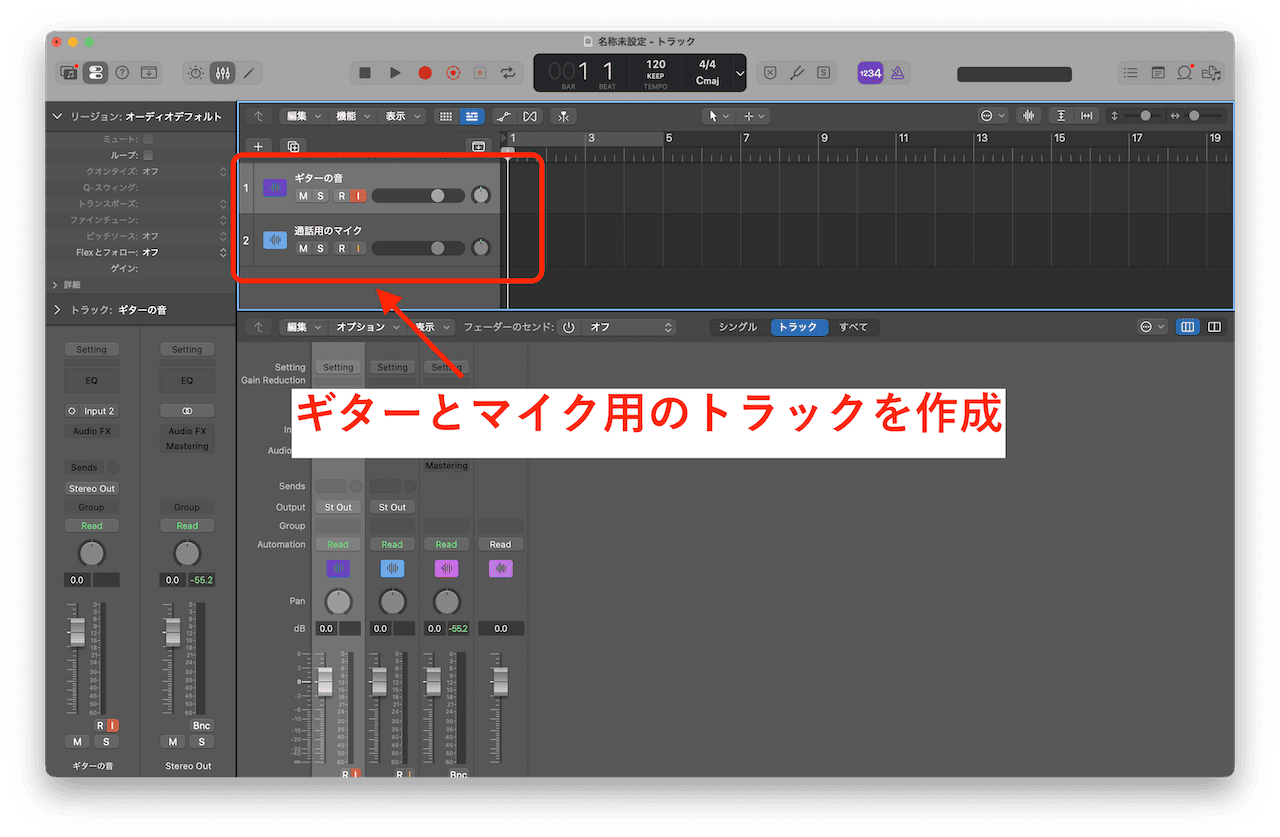Open the Library panel from the control bar

[69, 72]
